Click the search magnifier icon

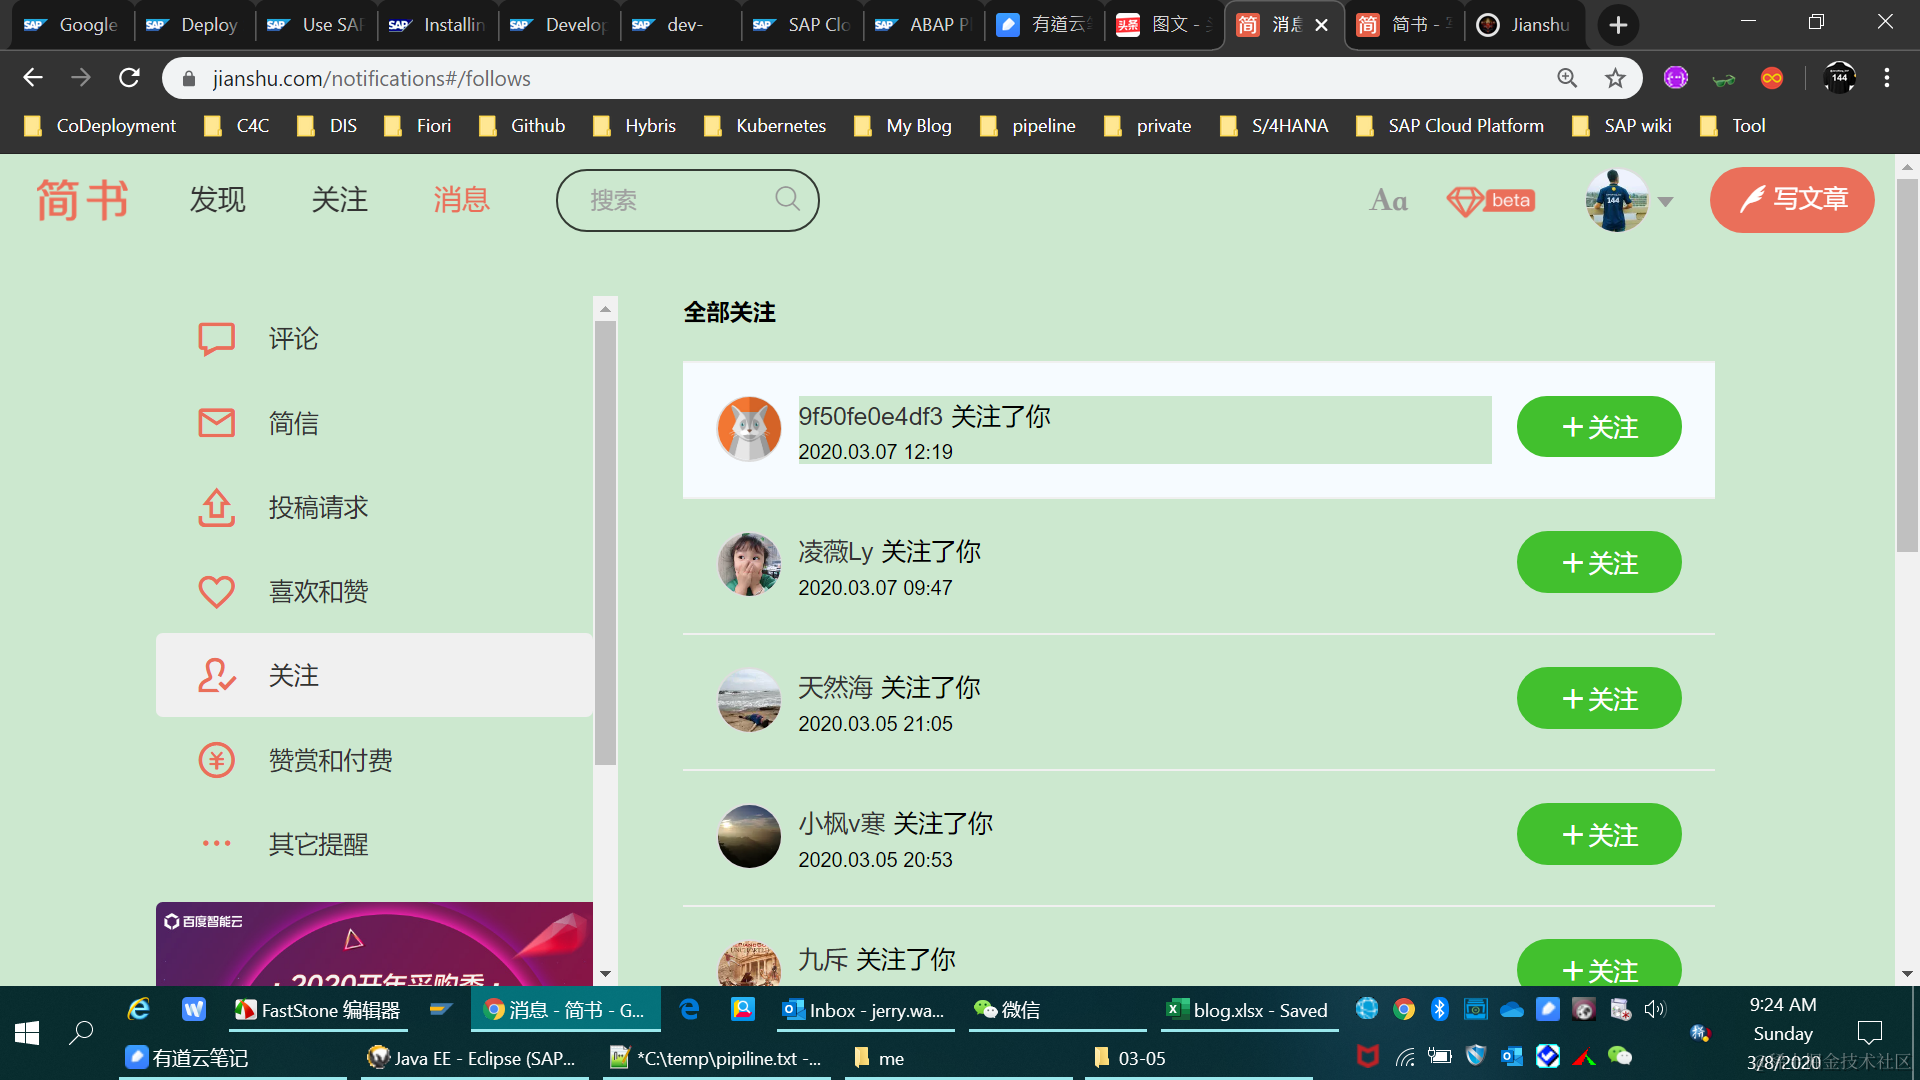(x=787, y=199)
